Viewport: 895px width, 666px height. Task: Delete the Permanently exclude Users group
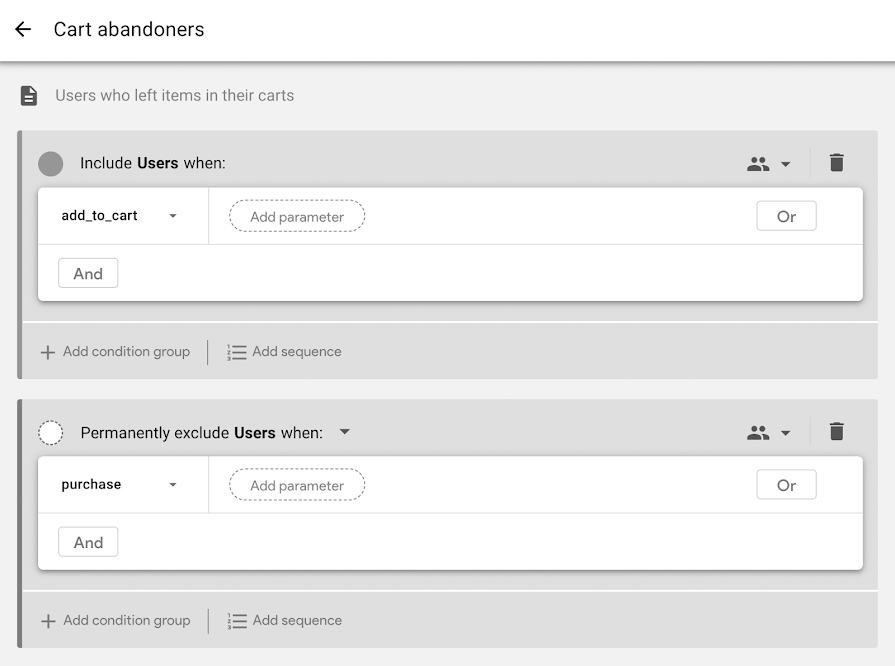pos(836,431)
